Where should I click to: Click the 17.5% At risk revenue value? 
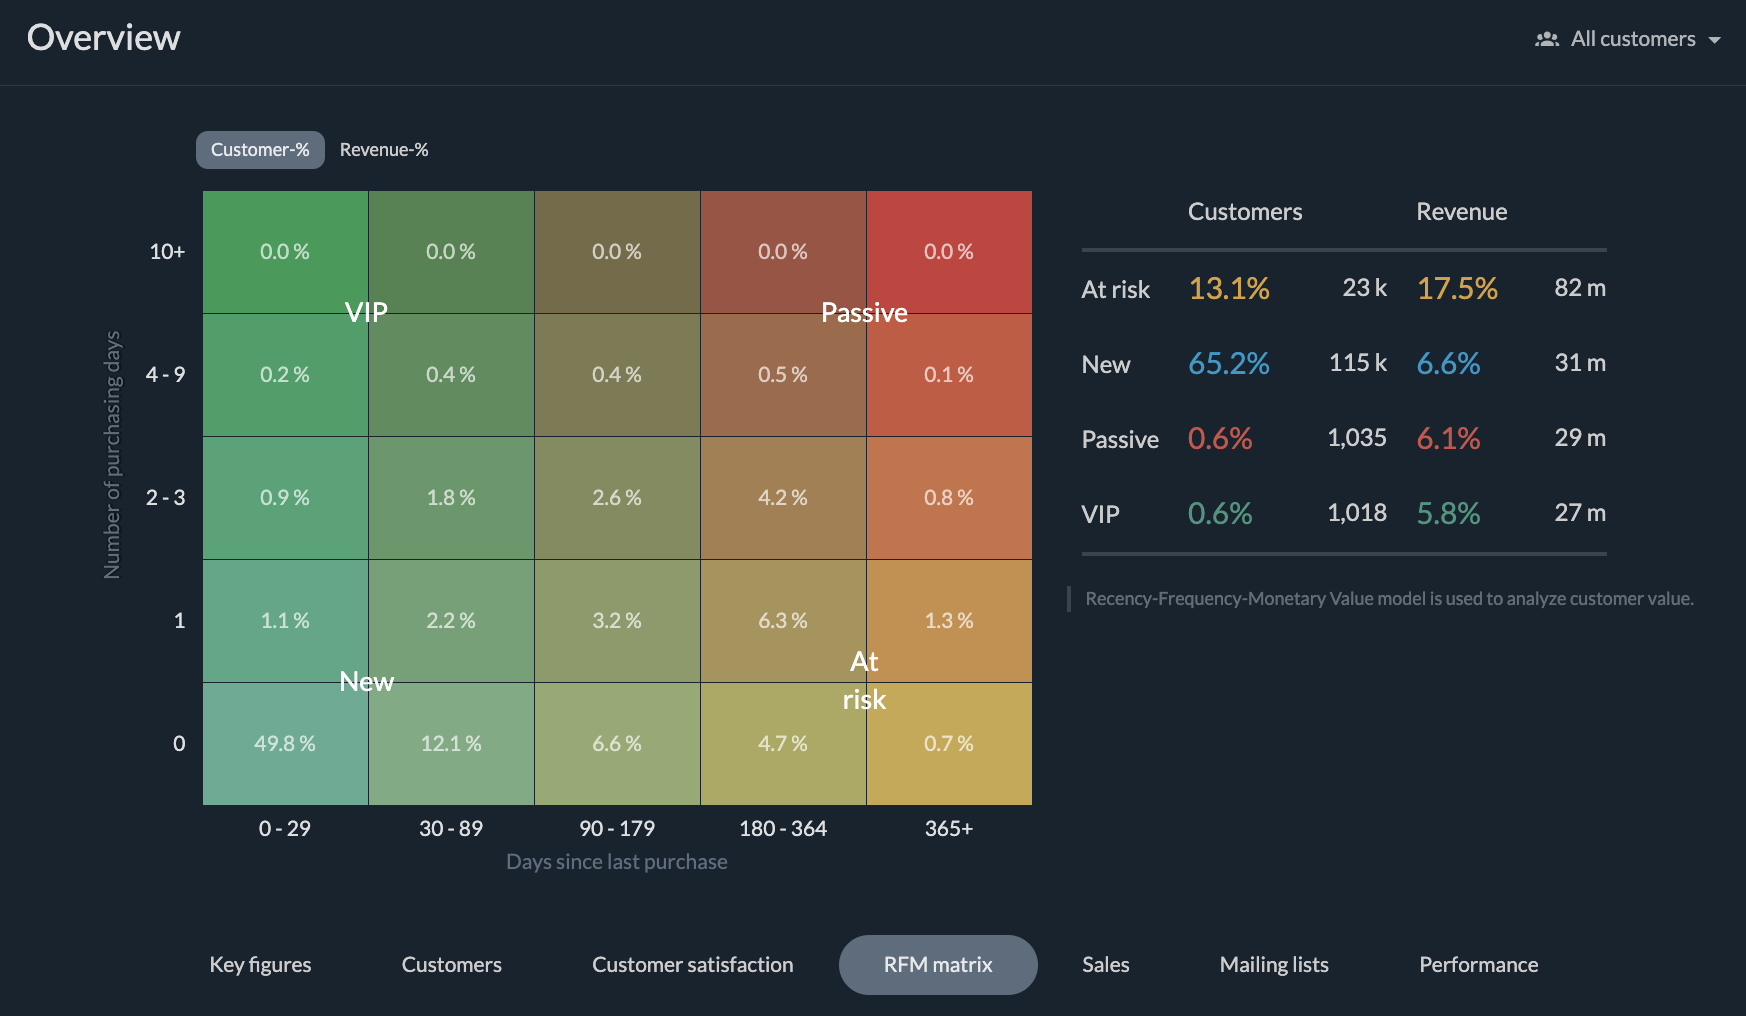click(x=1457, y=289)
